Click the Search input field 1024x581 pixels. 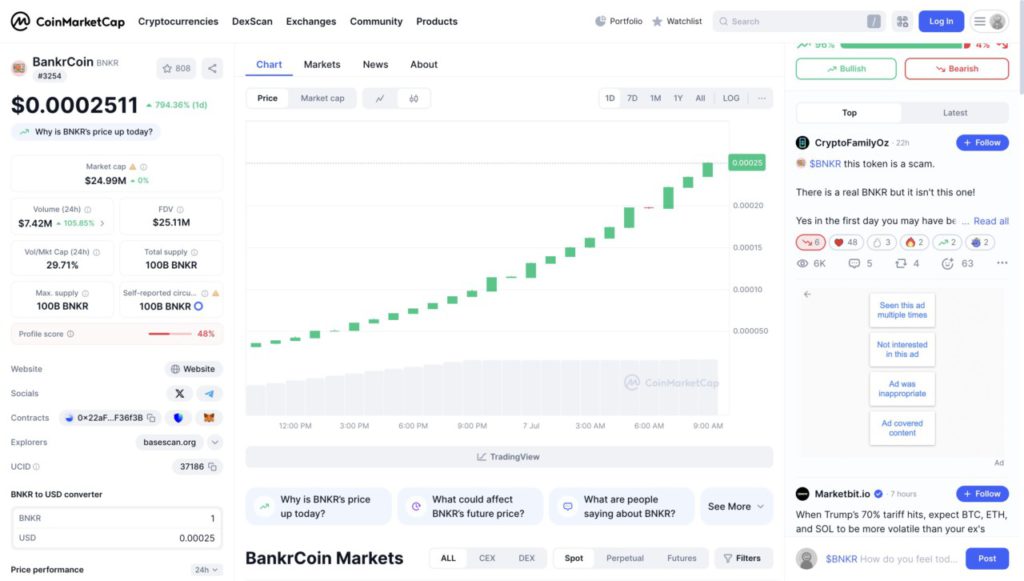point(797,22)
